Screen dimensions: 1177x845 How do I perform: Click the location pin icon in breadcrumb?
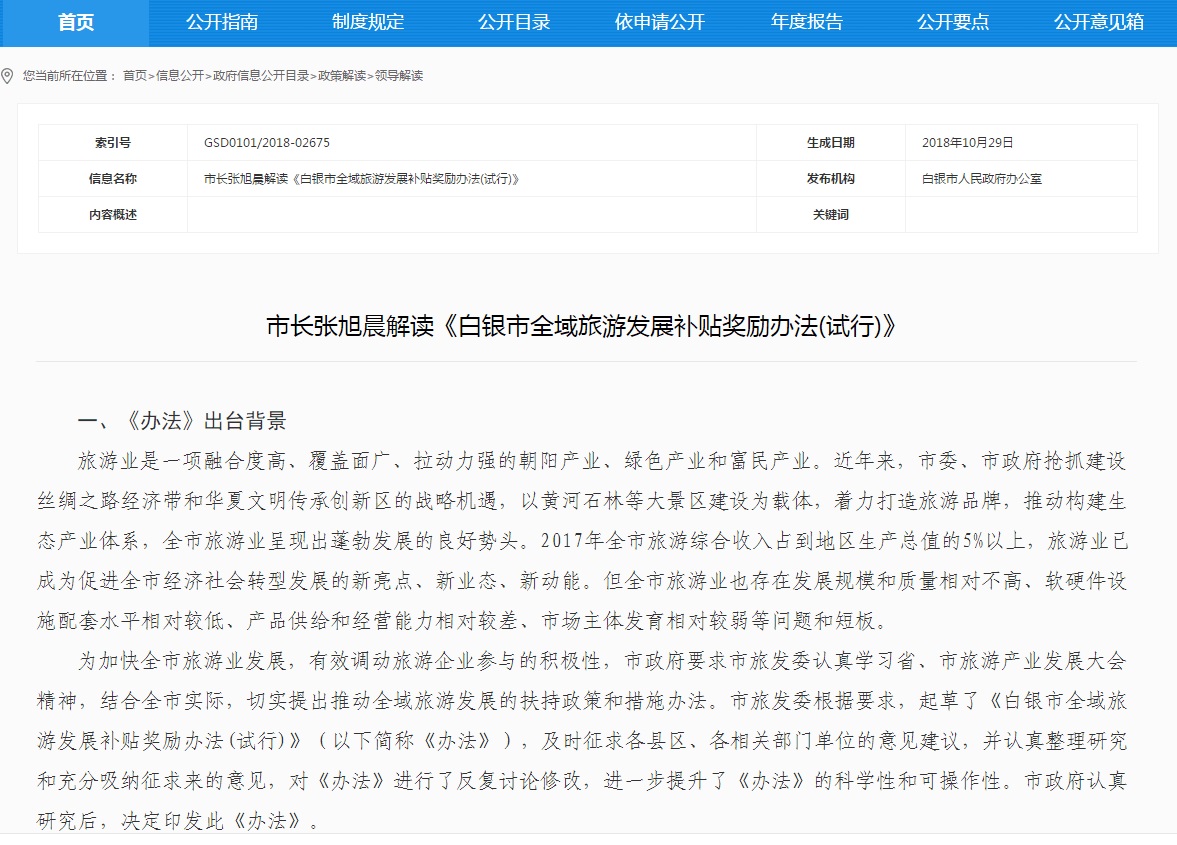click(x=8, y=76)
